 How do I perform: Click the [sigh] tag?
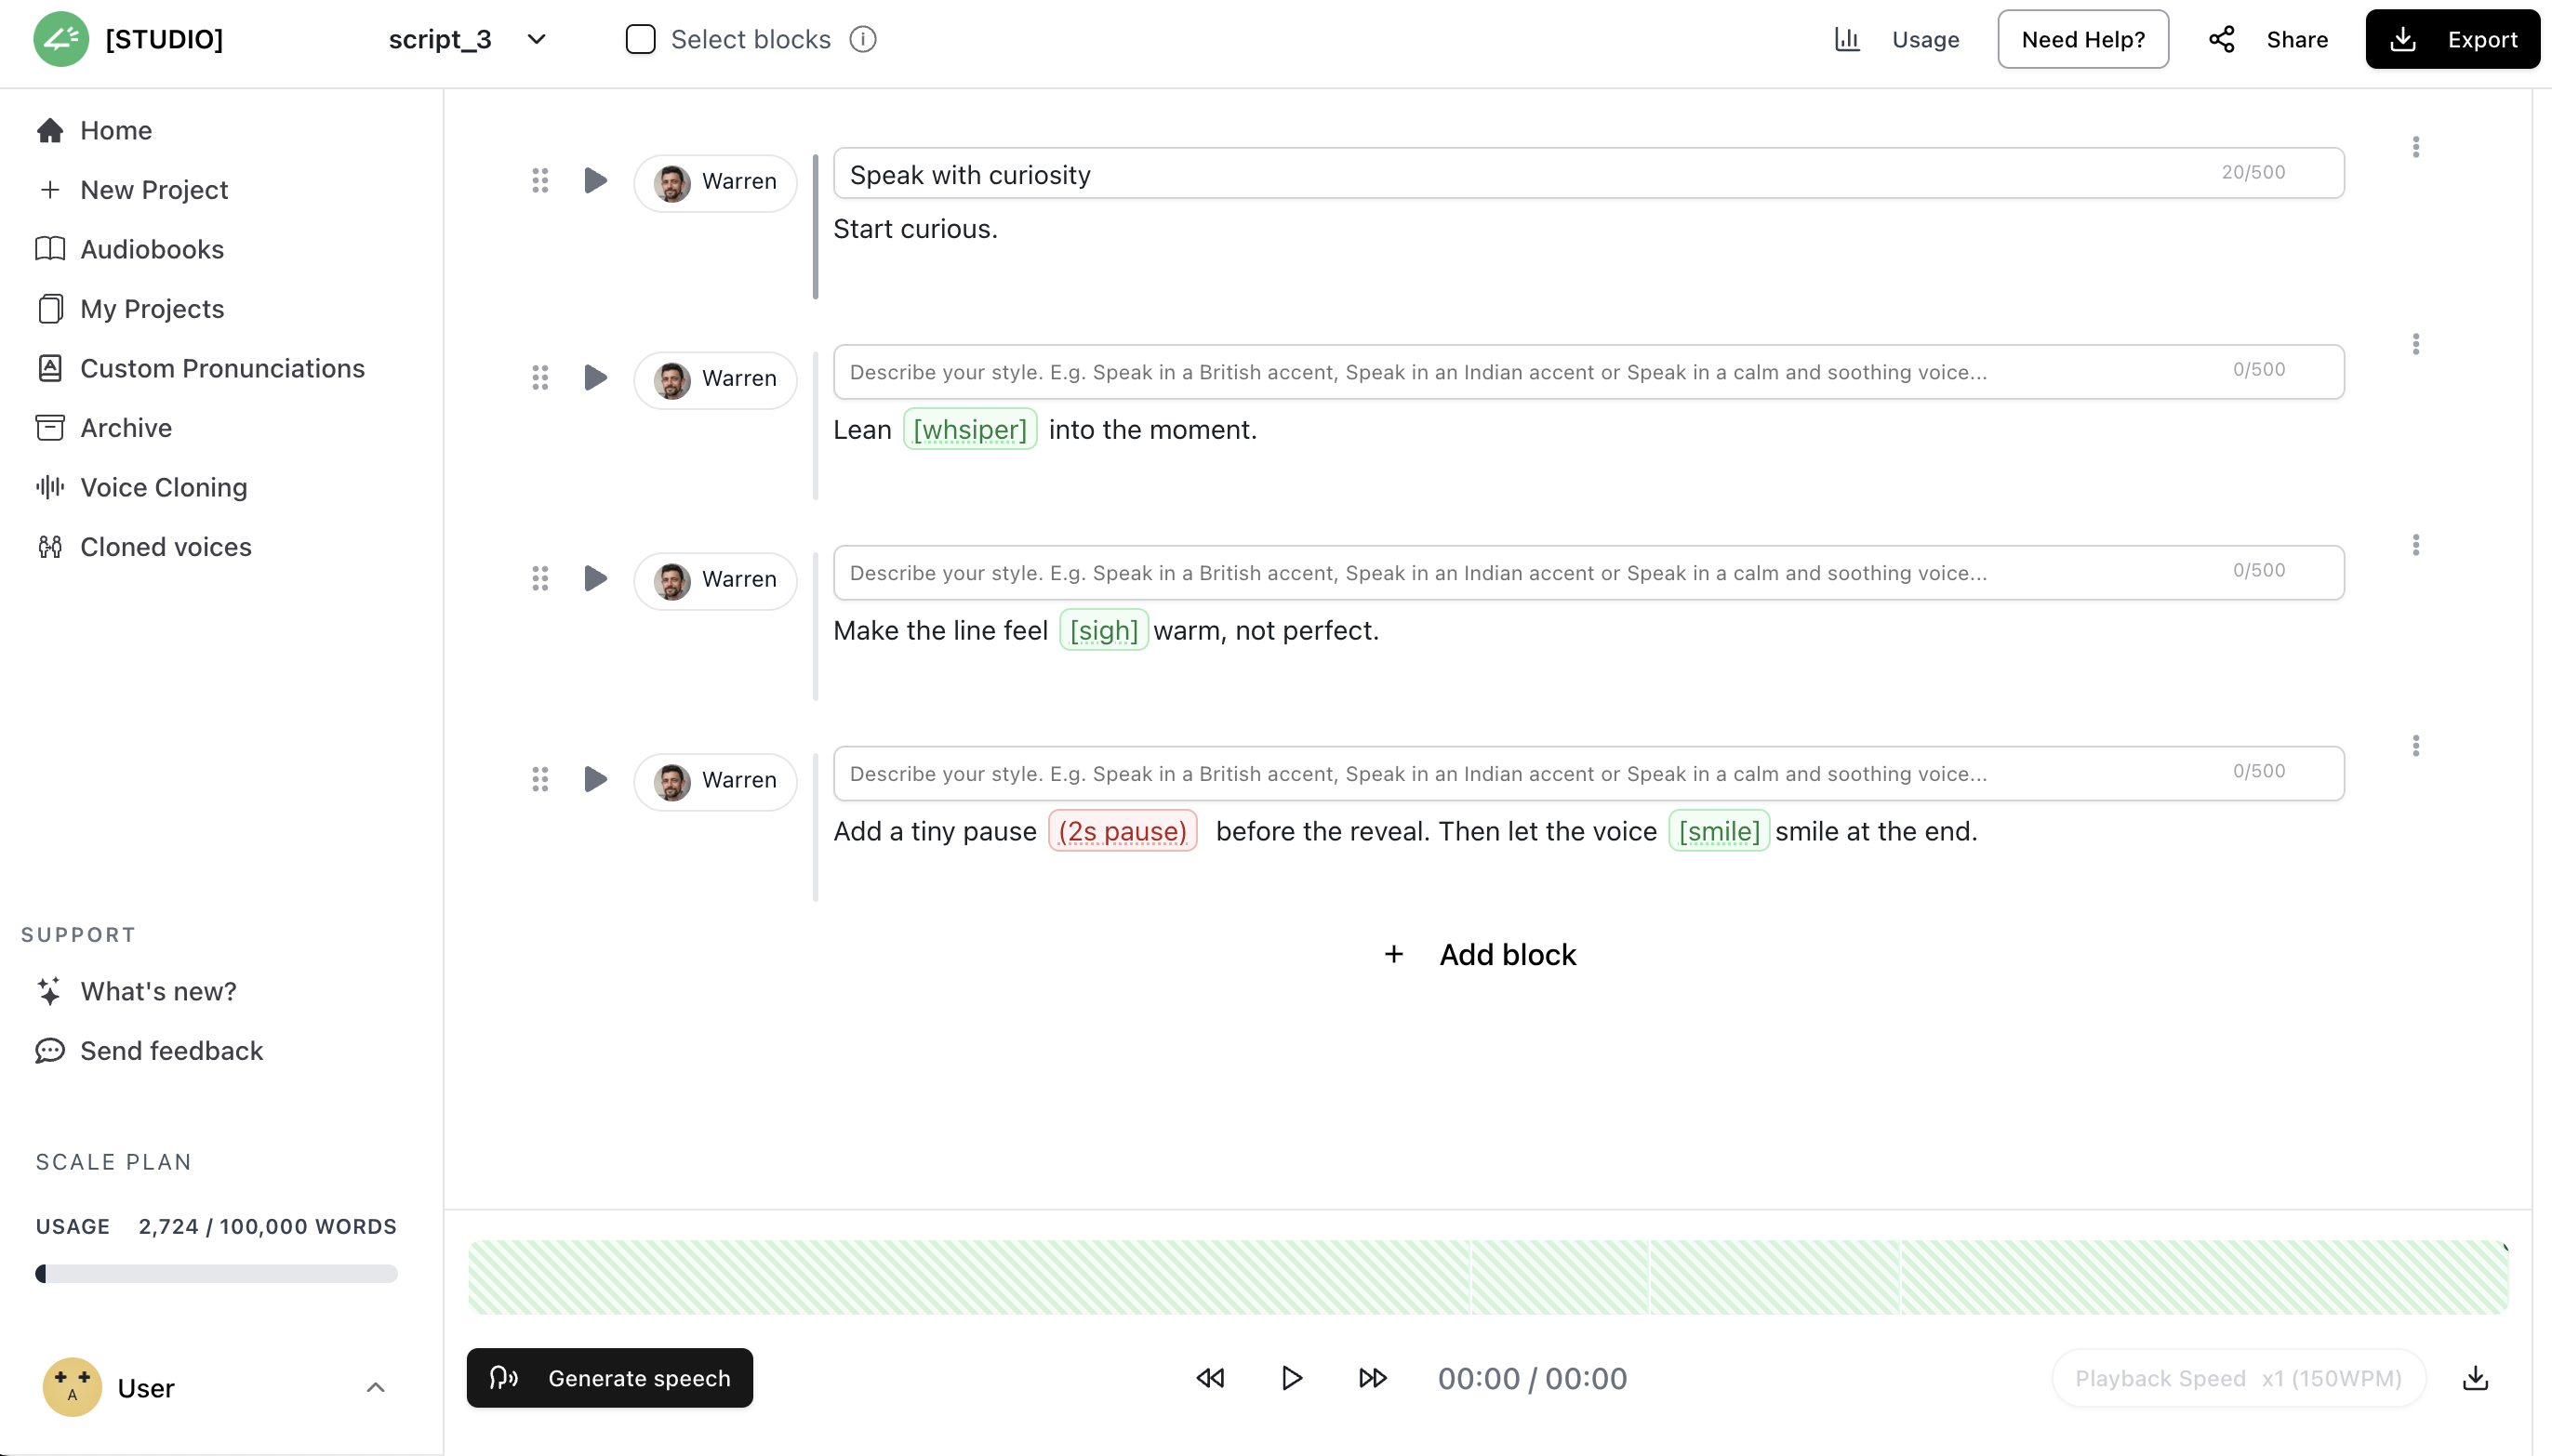tap(1104, 631)
